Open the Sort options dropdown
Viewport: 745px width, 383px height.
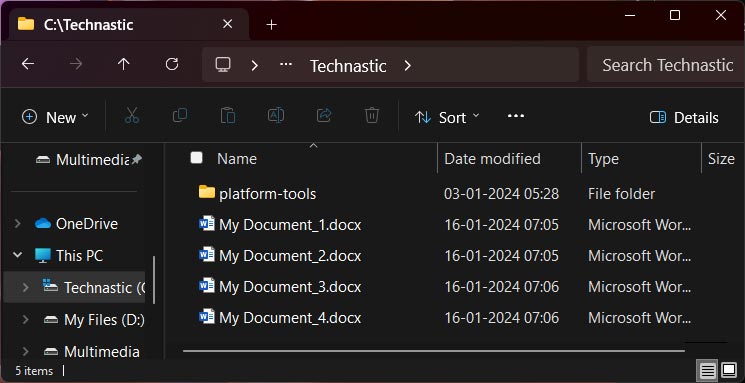(x=447, y=117)
